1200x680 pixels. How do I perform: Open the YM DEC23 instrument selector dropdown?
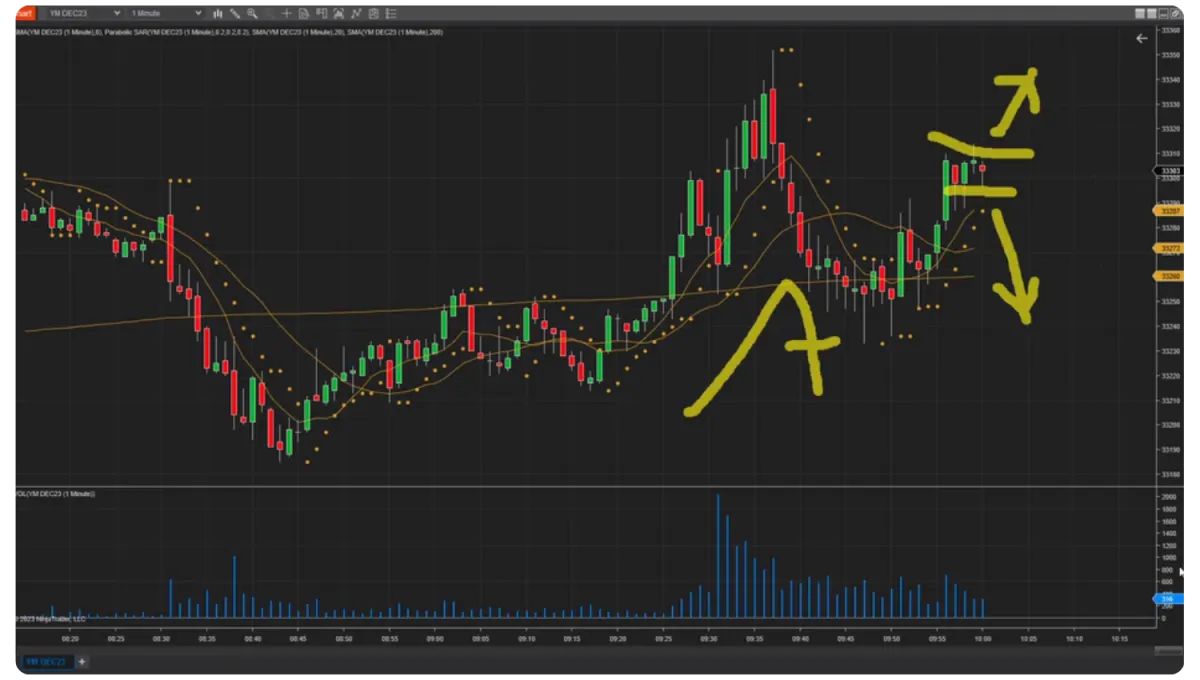tap(84, 14)
